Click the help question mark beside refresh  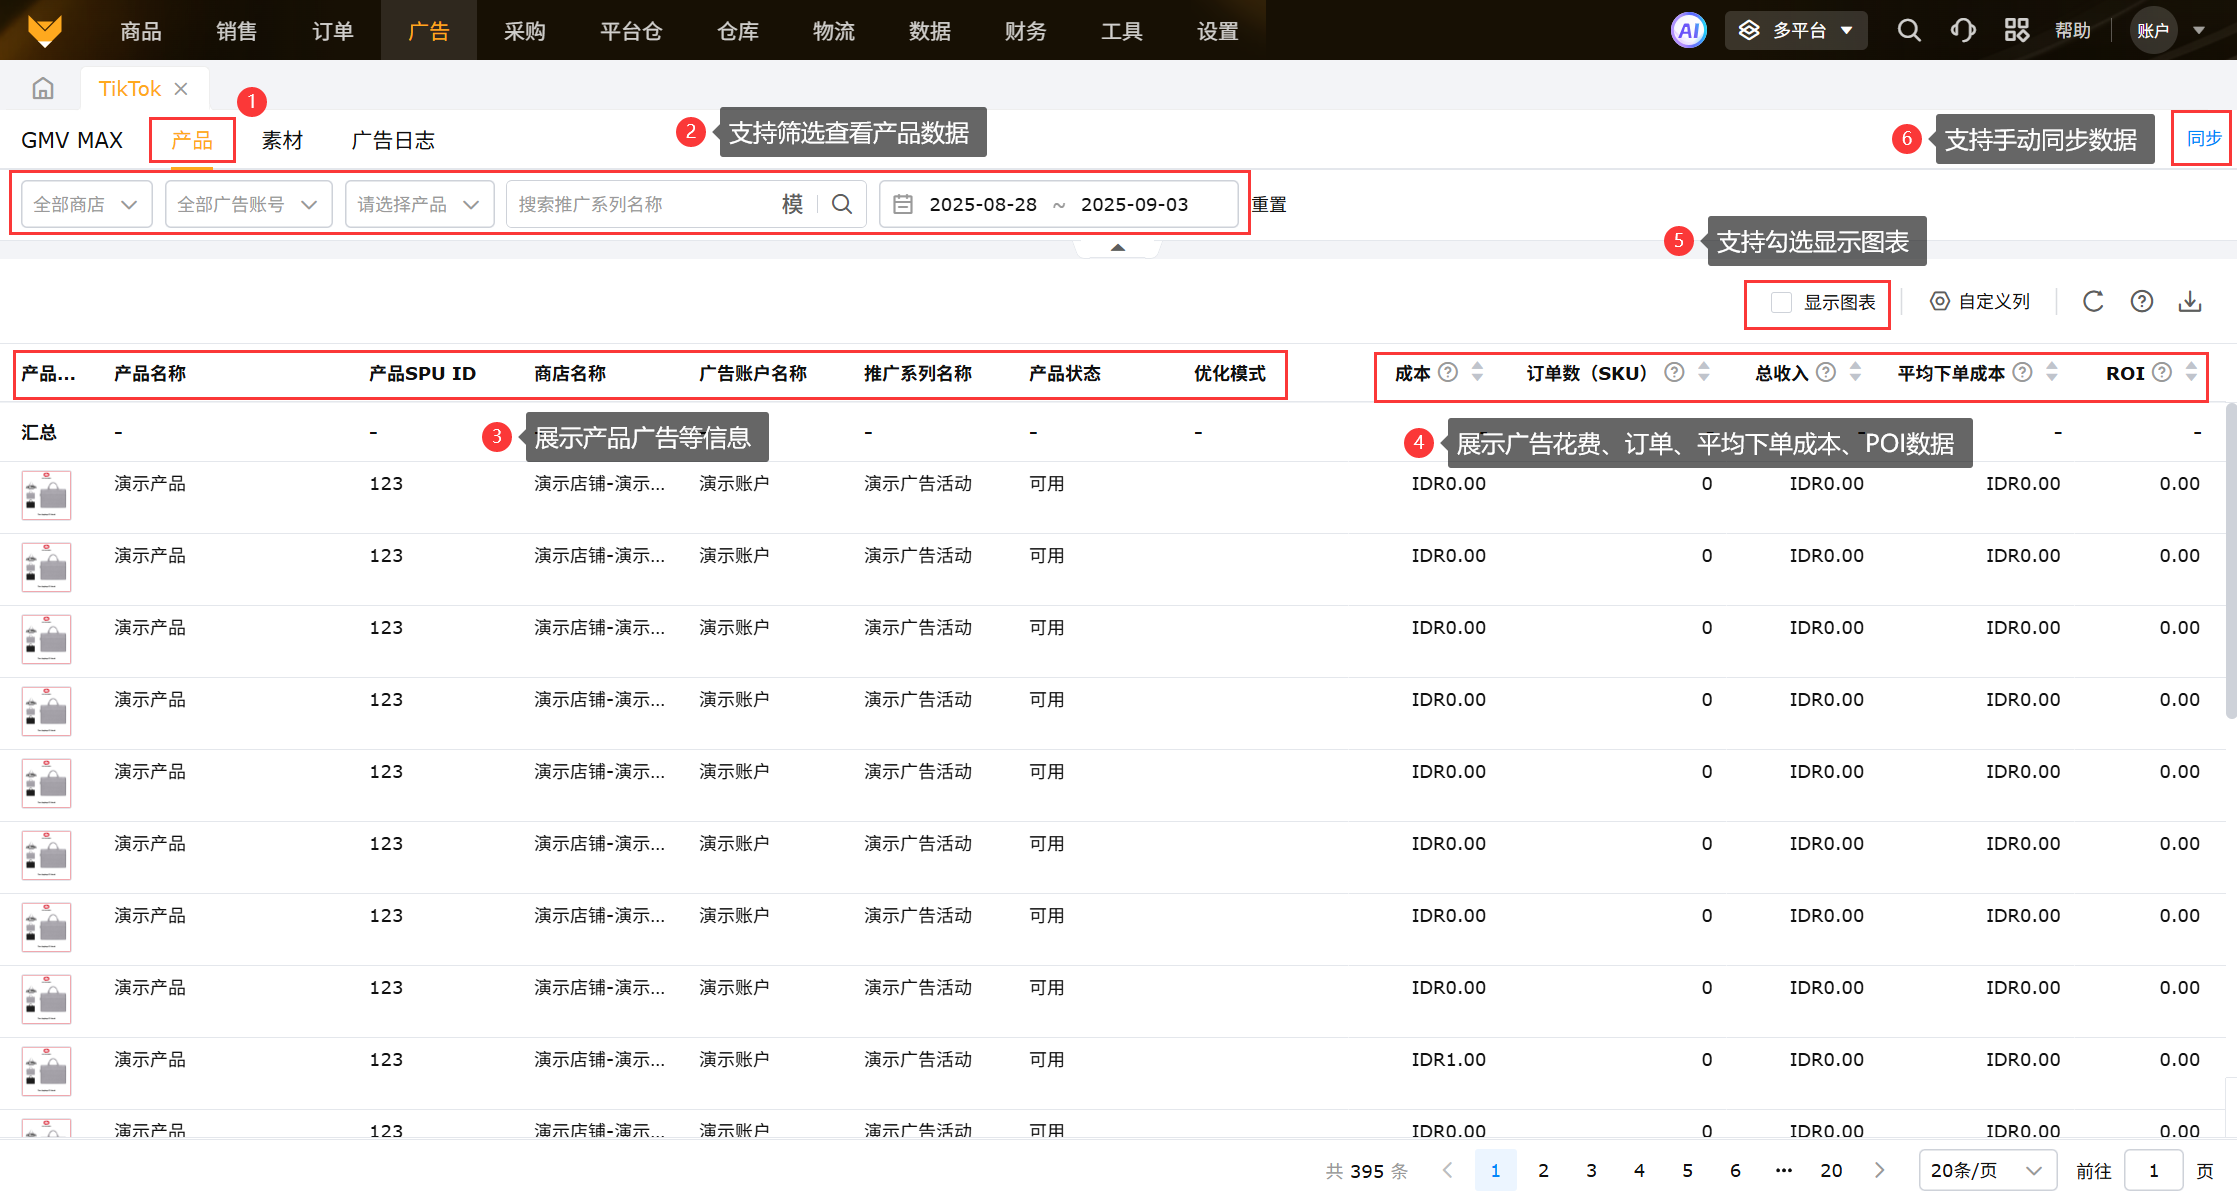pyautogui.click(x=2141, y=301)
